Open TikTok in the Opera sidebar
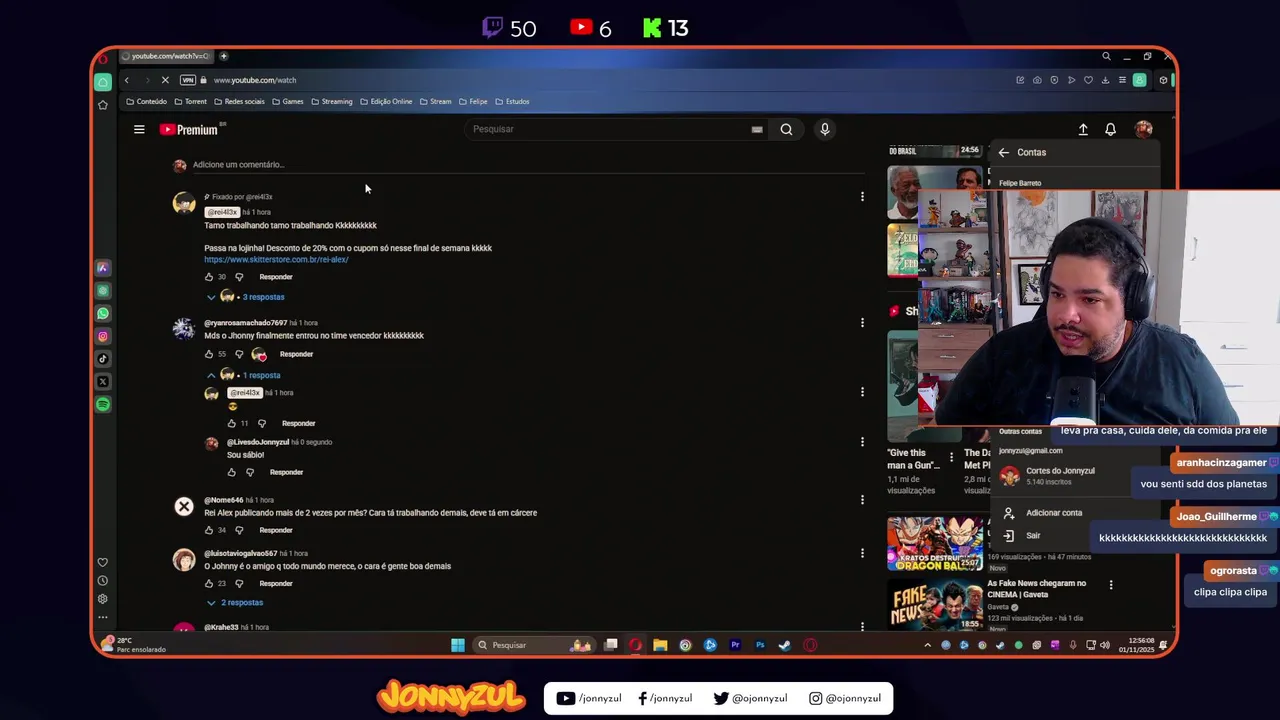 point(103,359)
